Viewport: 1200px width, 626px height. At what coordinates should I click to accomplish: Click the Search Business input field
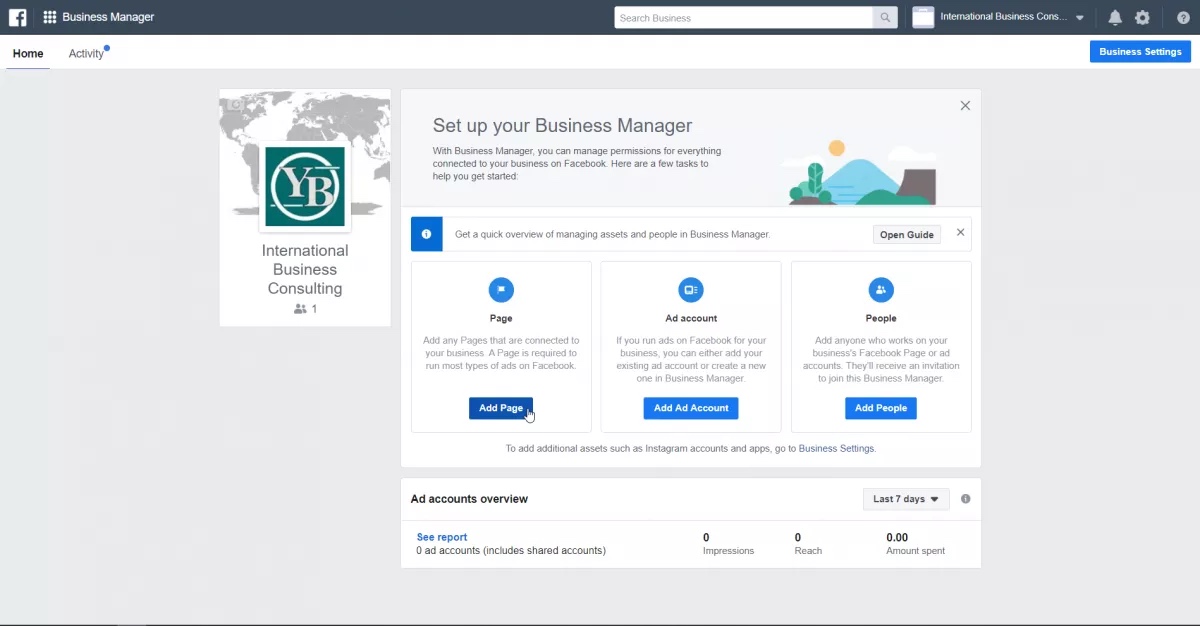[743, 18]
